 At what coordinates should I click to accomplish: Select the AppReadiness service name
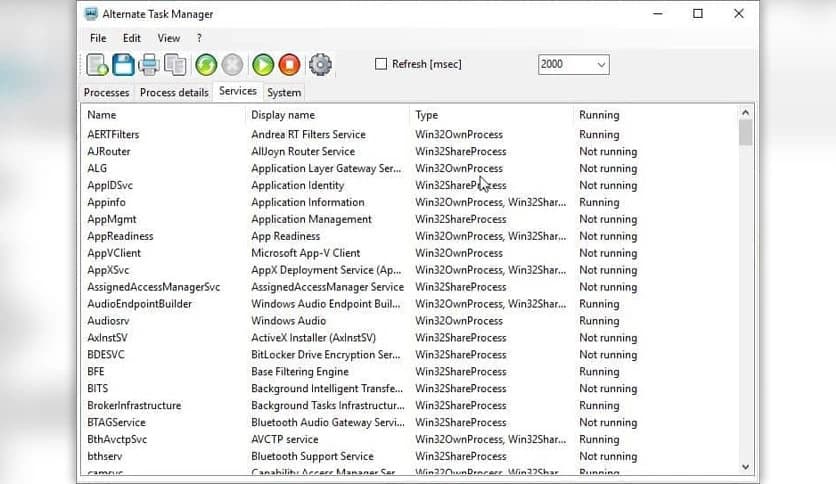pyautogui.click(x=120, y=236)
